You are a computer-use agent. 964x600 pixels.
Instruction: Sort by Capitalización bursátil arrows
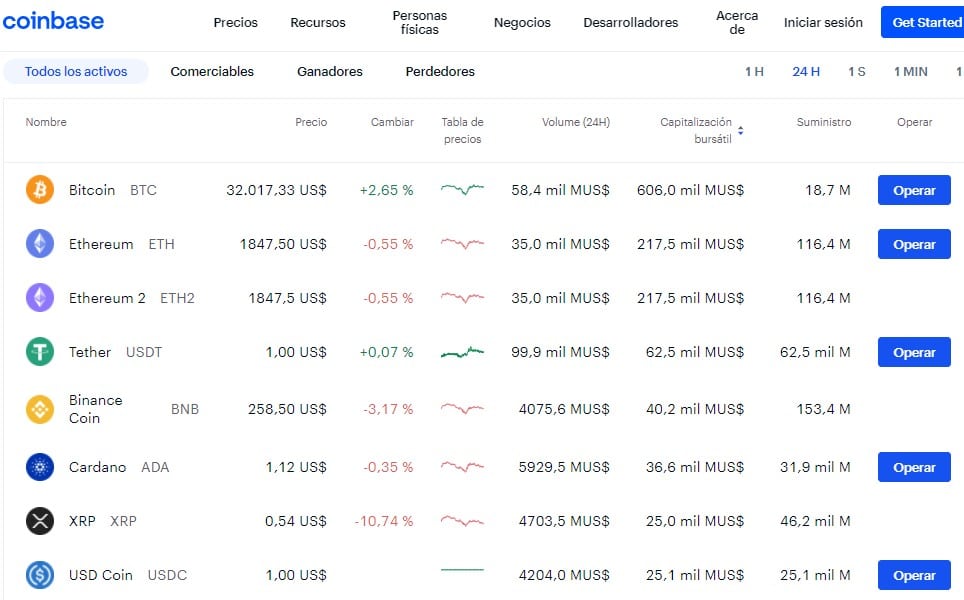click(x=741, y=130)
